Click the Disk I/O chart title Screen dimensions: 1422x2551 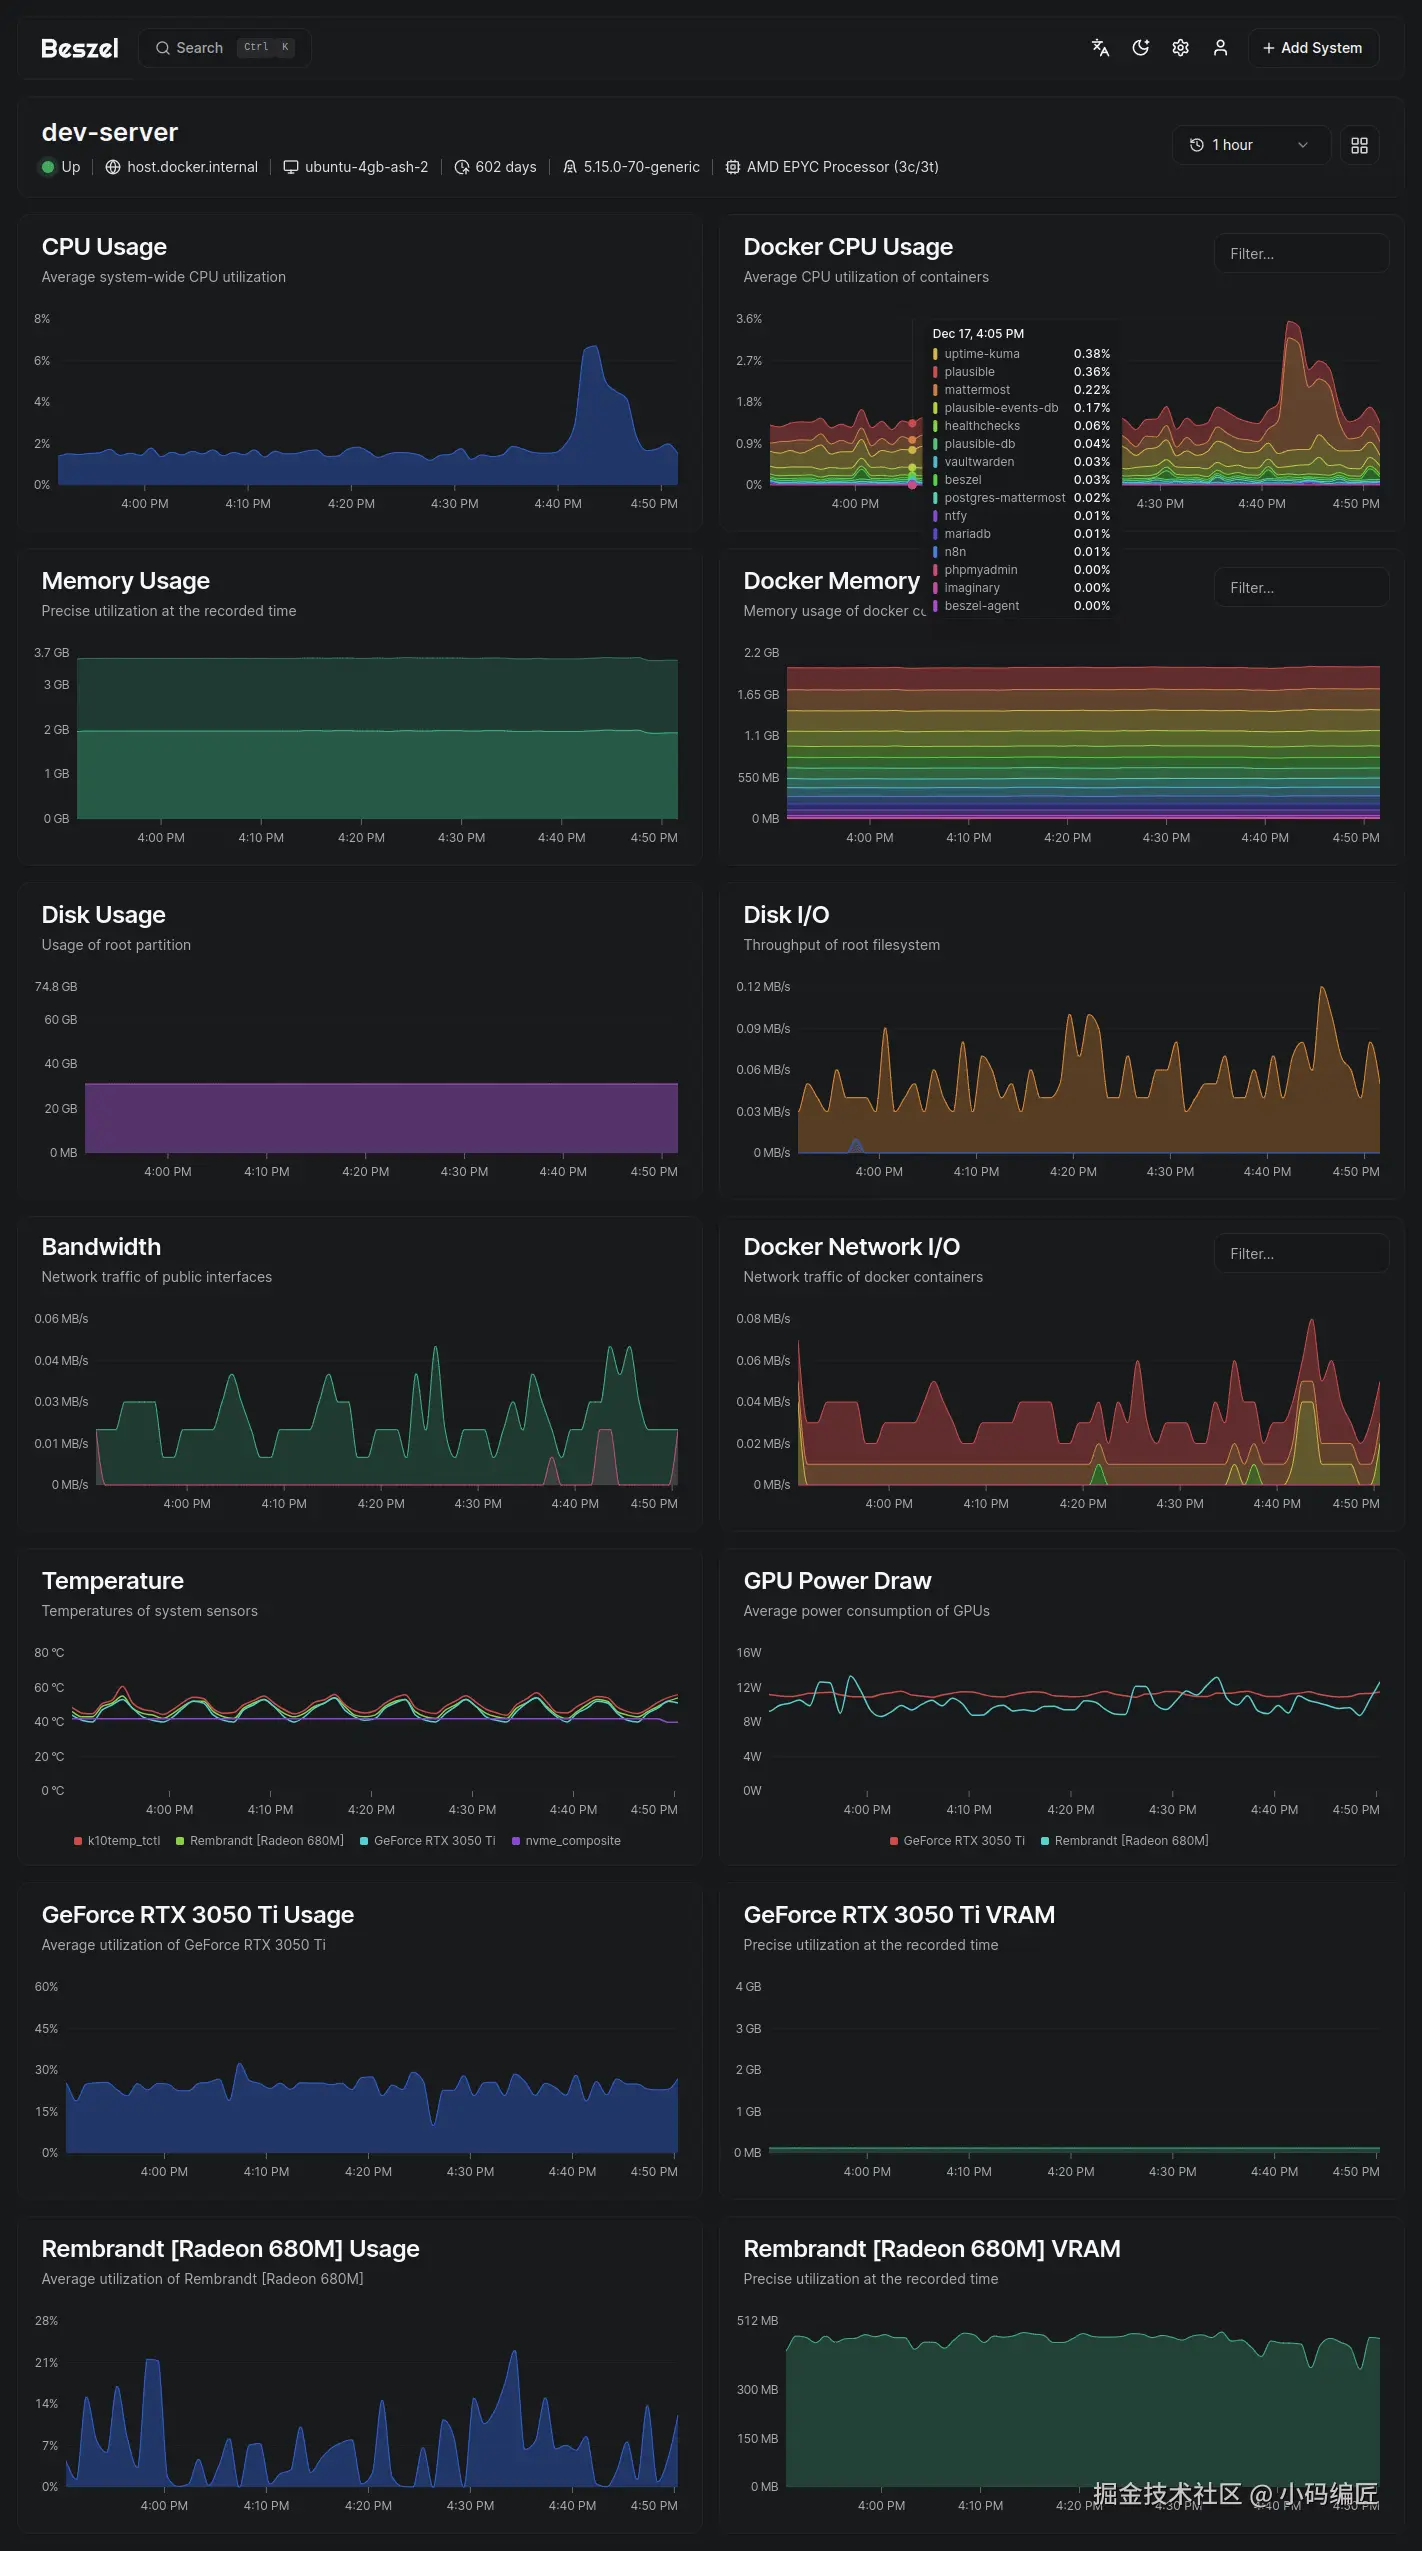point(786,915)
